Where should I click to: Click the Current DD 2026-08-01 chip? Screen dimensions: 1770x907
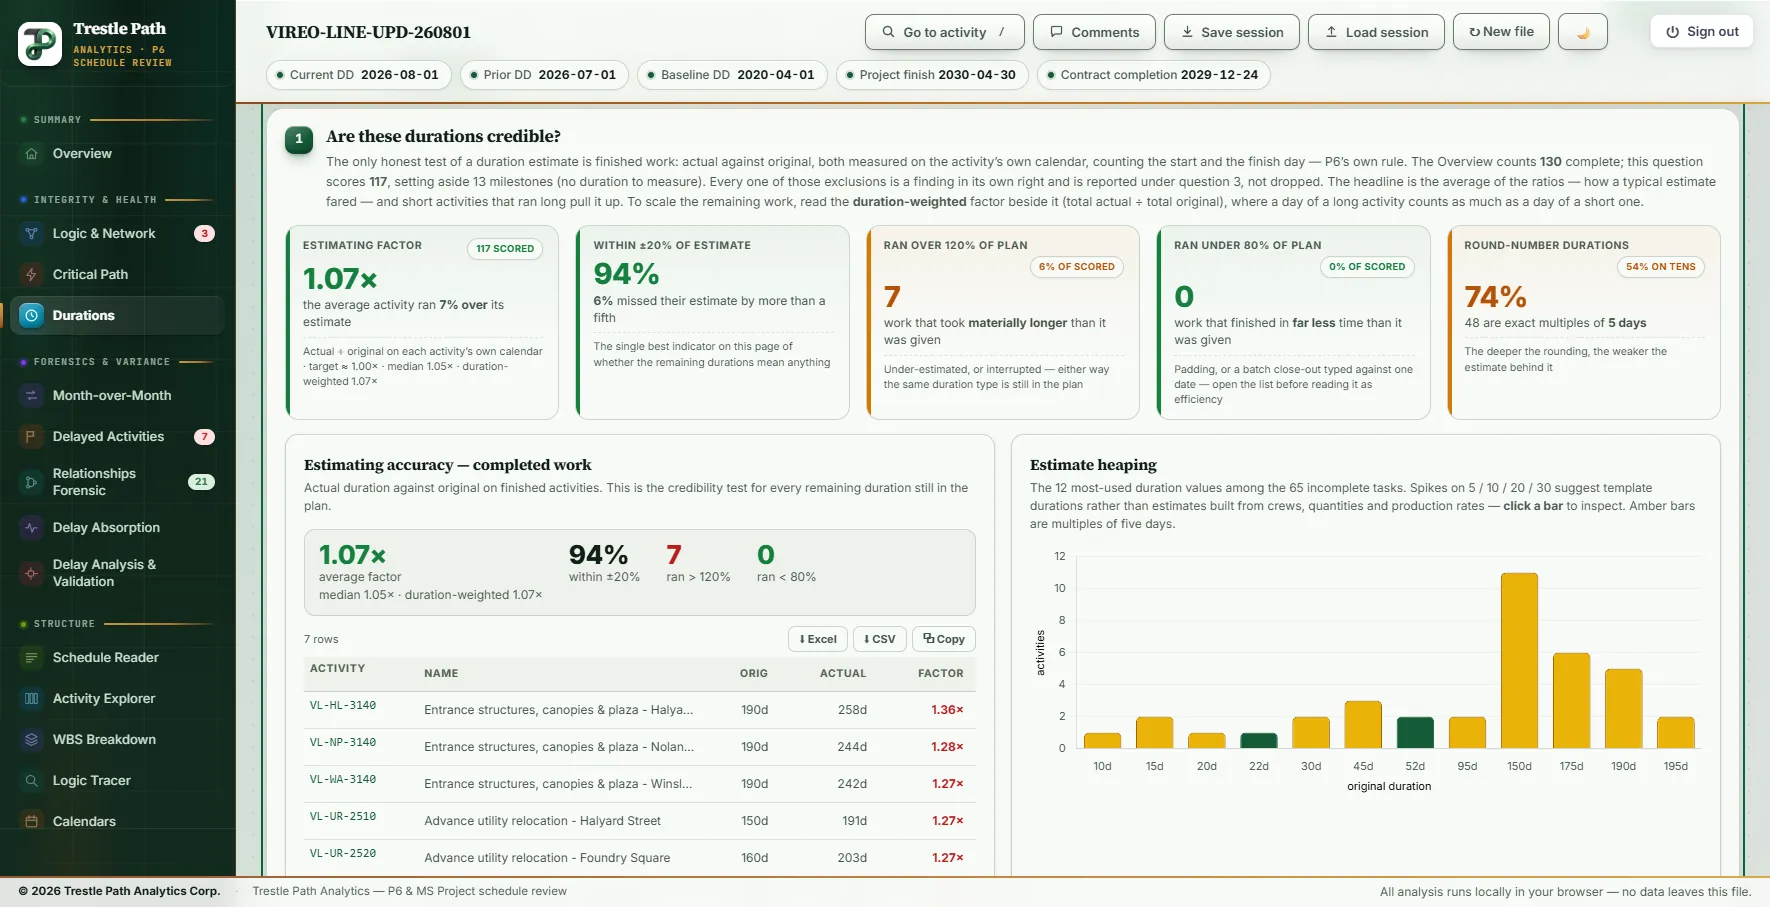click(x=359, y=75)
